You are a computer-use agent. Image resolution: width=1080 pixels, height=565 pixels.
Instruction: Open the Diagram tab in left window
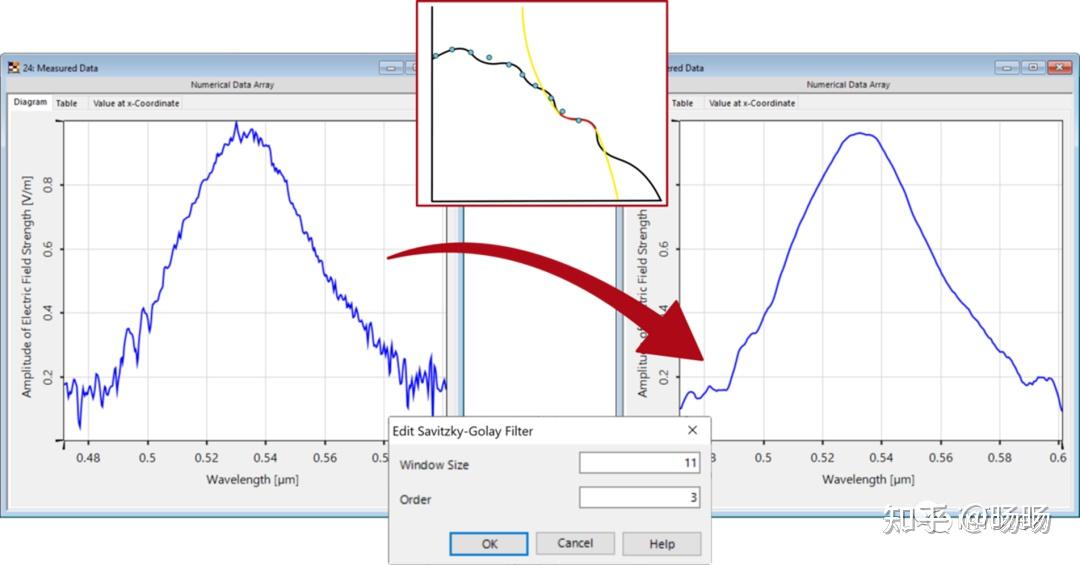click(x=30, y=102)
